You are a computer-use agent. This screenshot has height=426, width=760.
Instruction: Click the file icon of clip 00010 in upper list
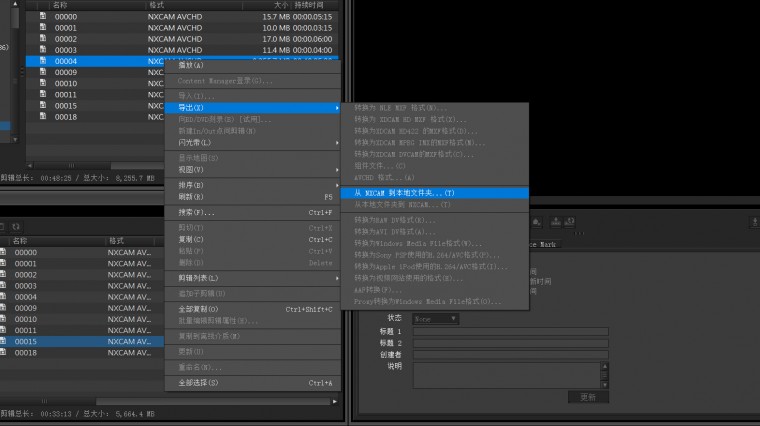(x=43, y=83)
